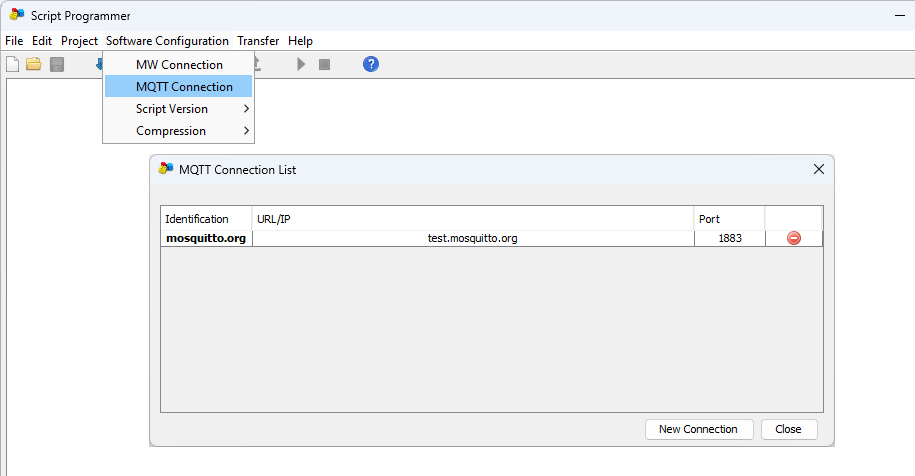
Task: Open the Edit menu
Action: coord(42,41)
